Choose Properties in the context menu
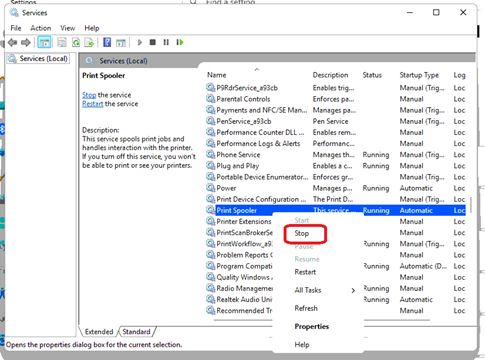The height and width of the screenshot is (360, 485). point(312,327)
